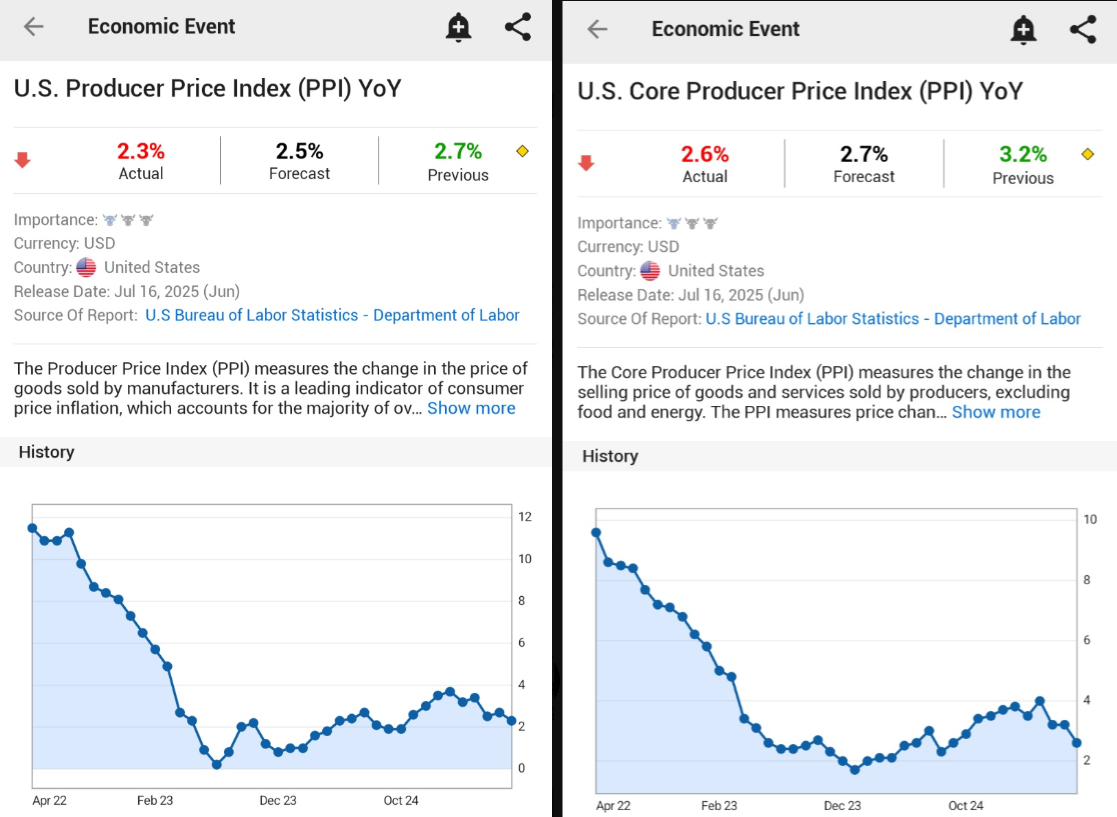The width and height of the screenshot is (1117, 817).
Task: Go back from the PPI YoY event
Action: click(34, 27)
